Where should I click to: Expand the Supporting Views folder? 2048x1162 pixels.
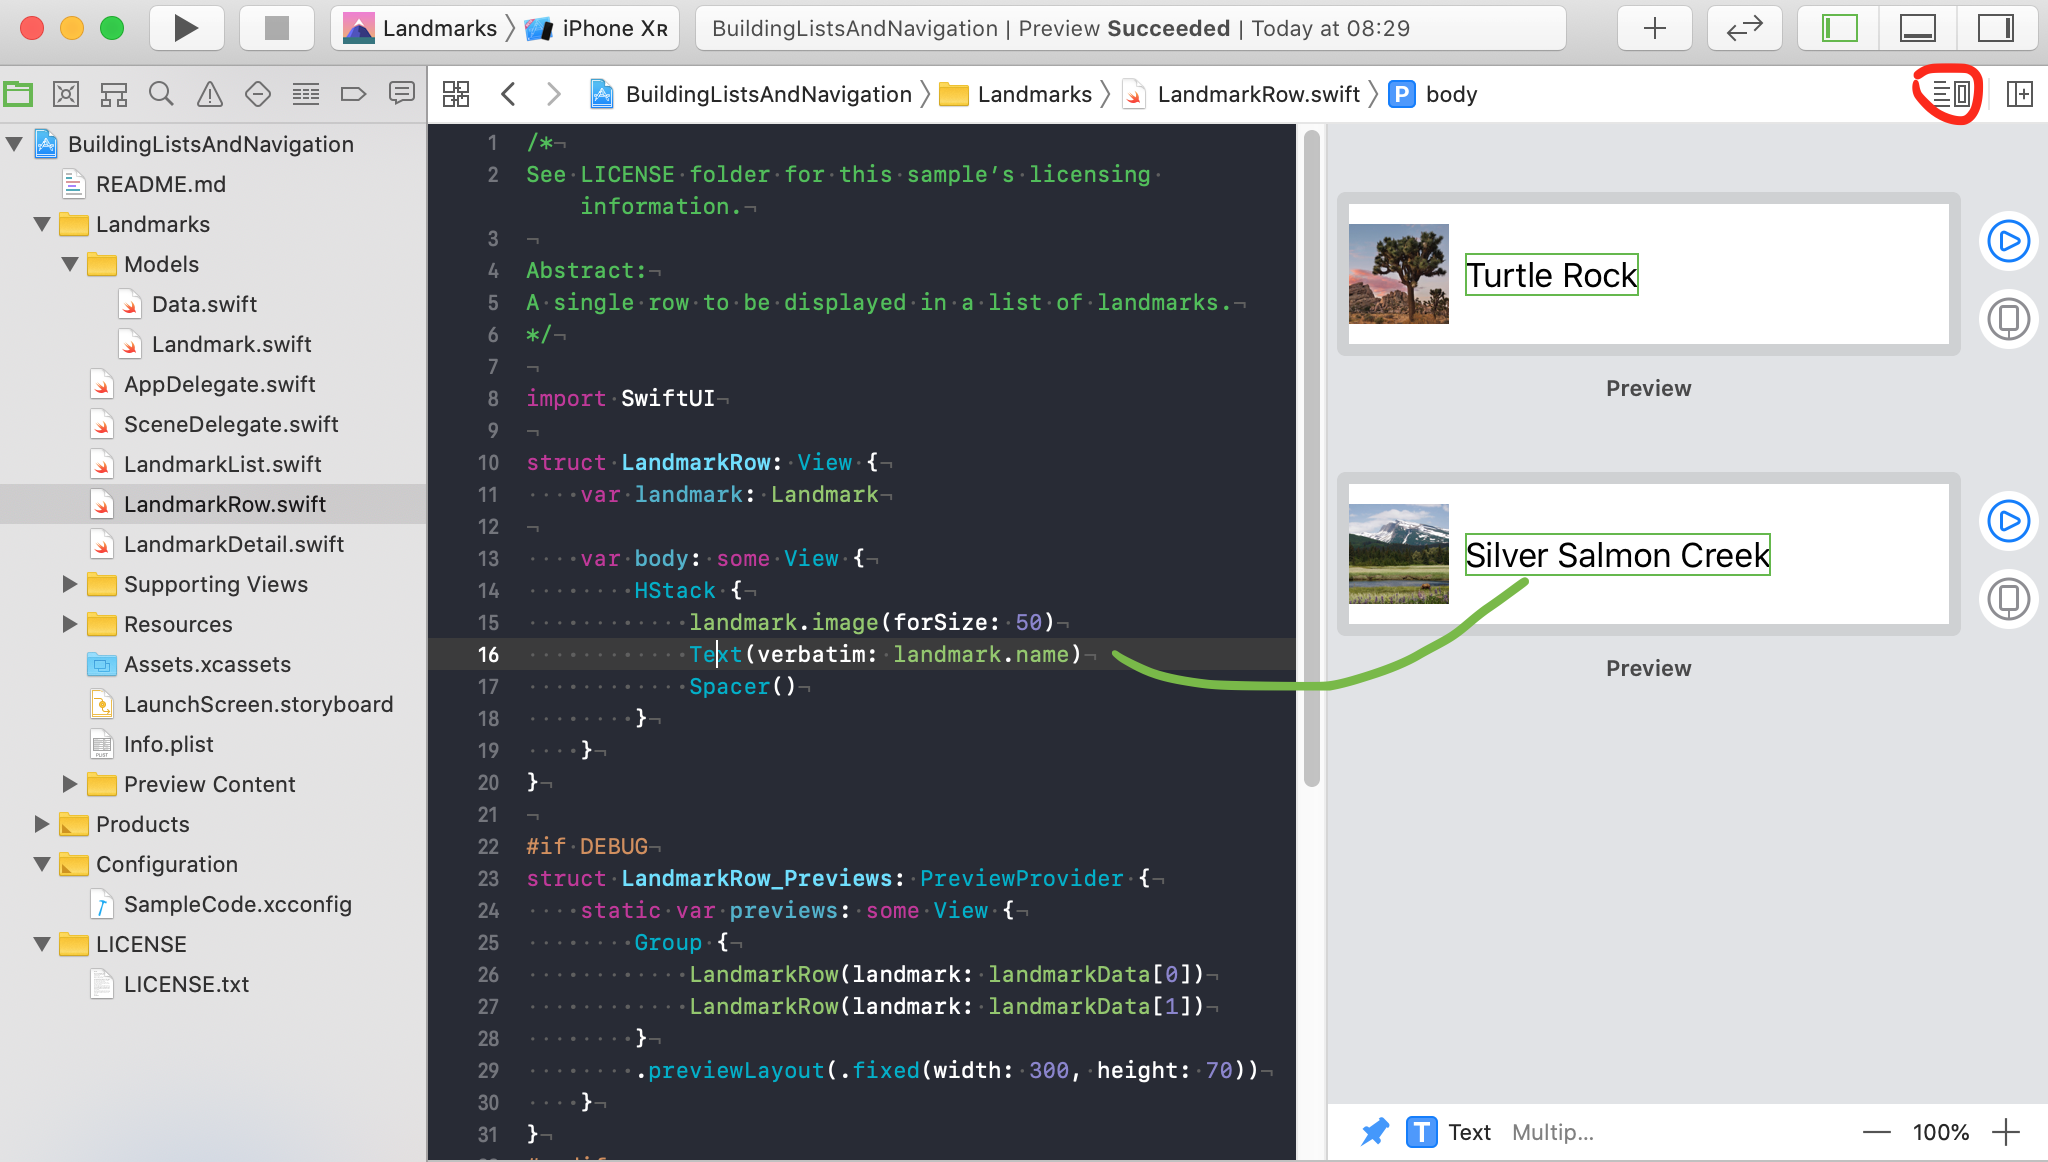(x=70, y=584)
